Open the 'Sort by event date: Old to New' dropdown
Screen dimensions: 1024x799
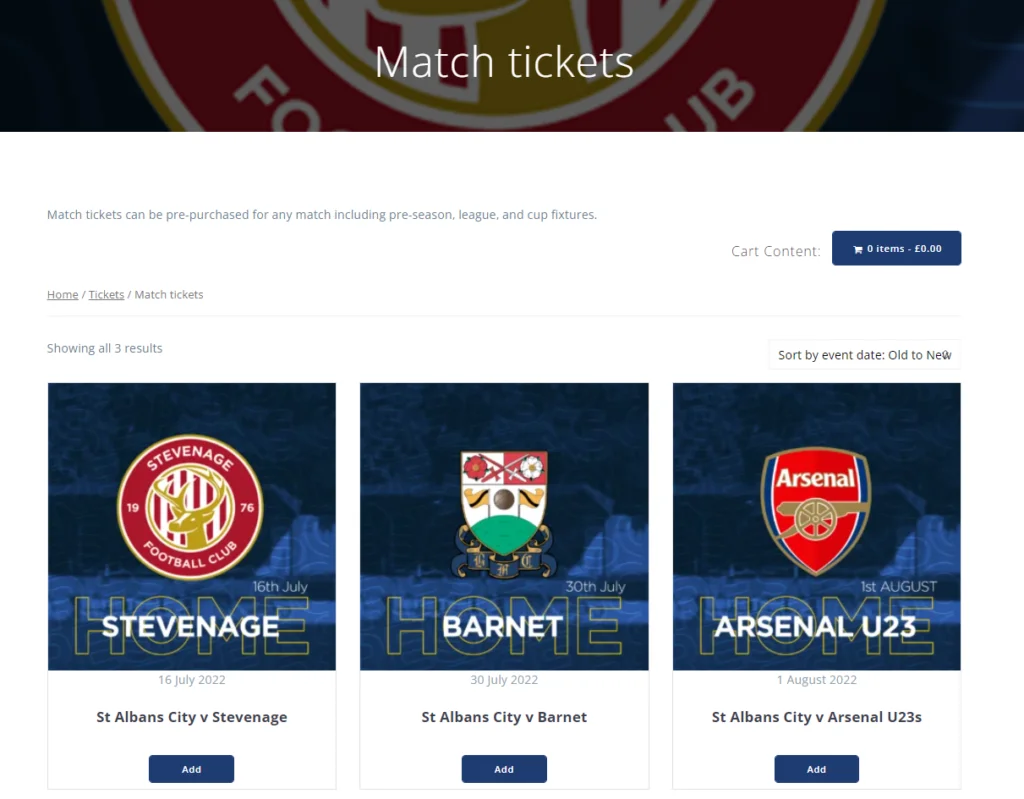click(864, 354)
